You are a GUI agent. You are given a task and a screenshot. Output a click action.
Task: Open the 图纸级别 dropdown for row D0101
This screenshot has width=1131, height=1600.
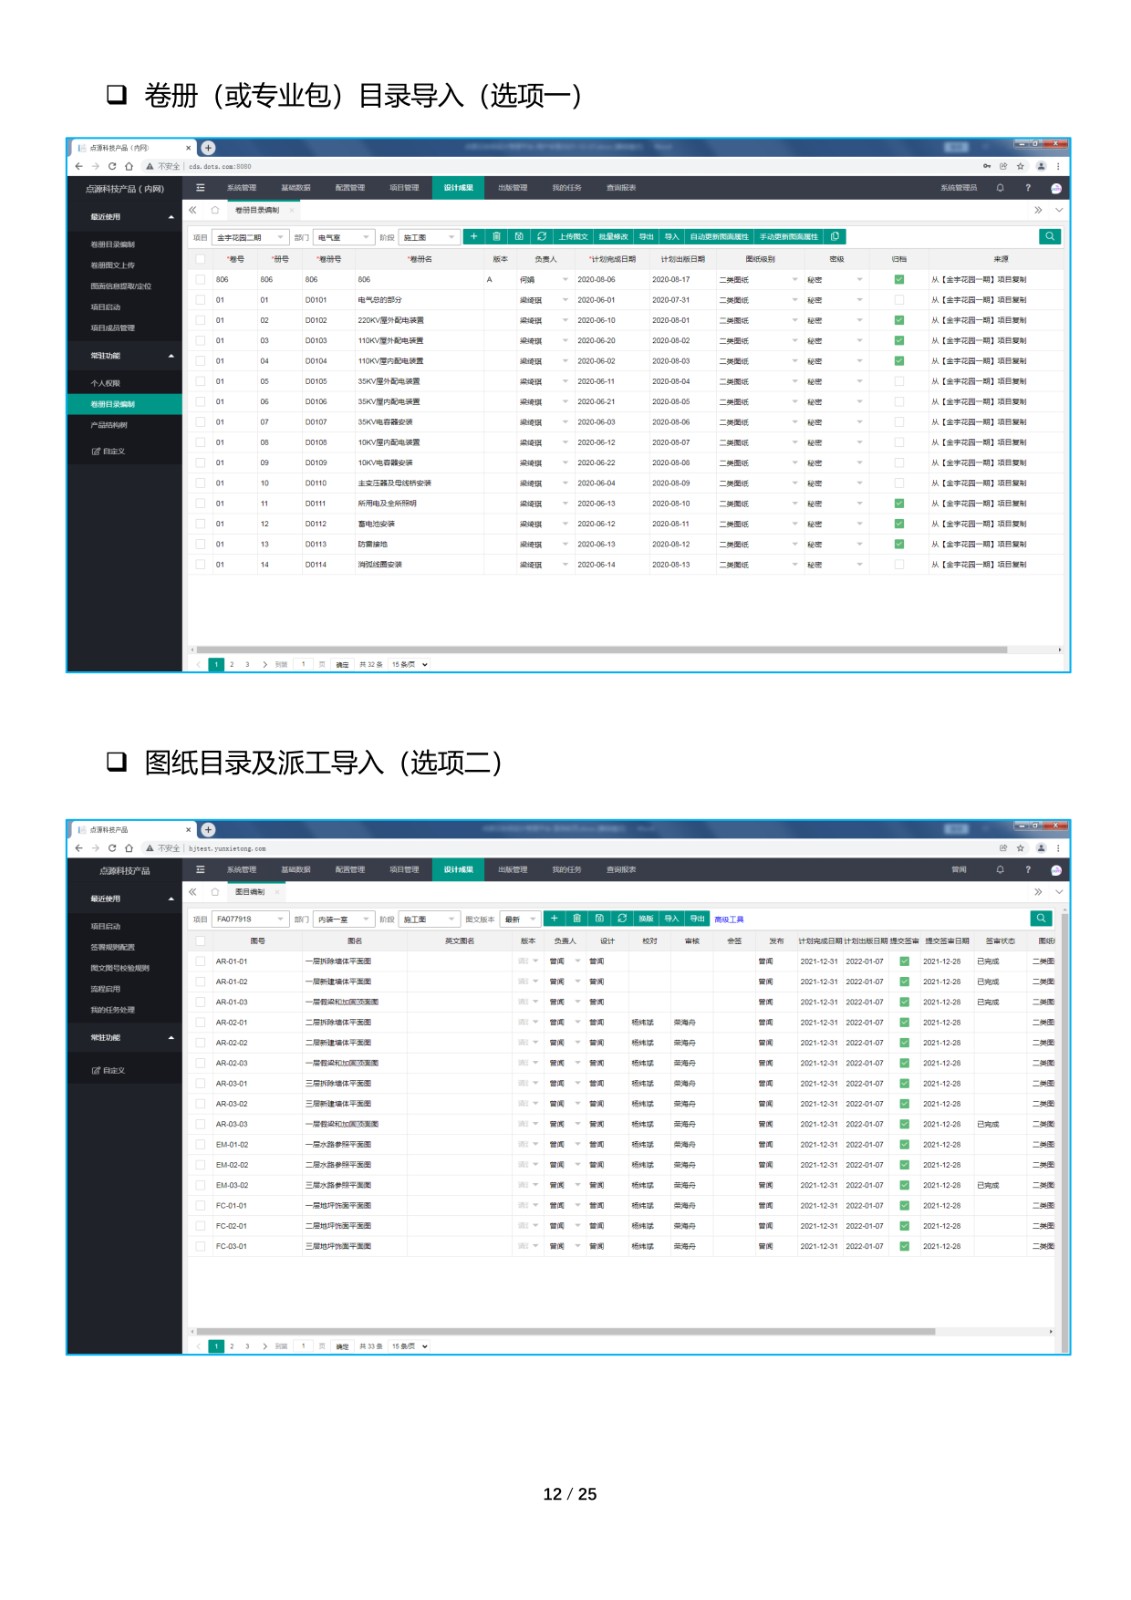[x=759, y=300]
